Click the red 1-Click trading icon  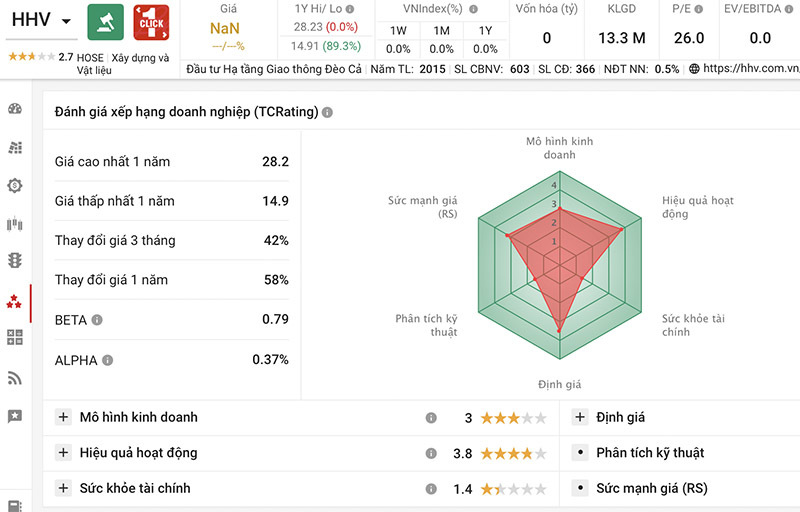pos(151,22)
